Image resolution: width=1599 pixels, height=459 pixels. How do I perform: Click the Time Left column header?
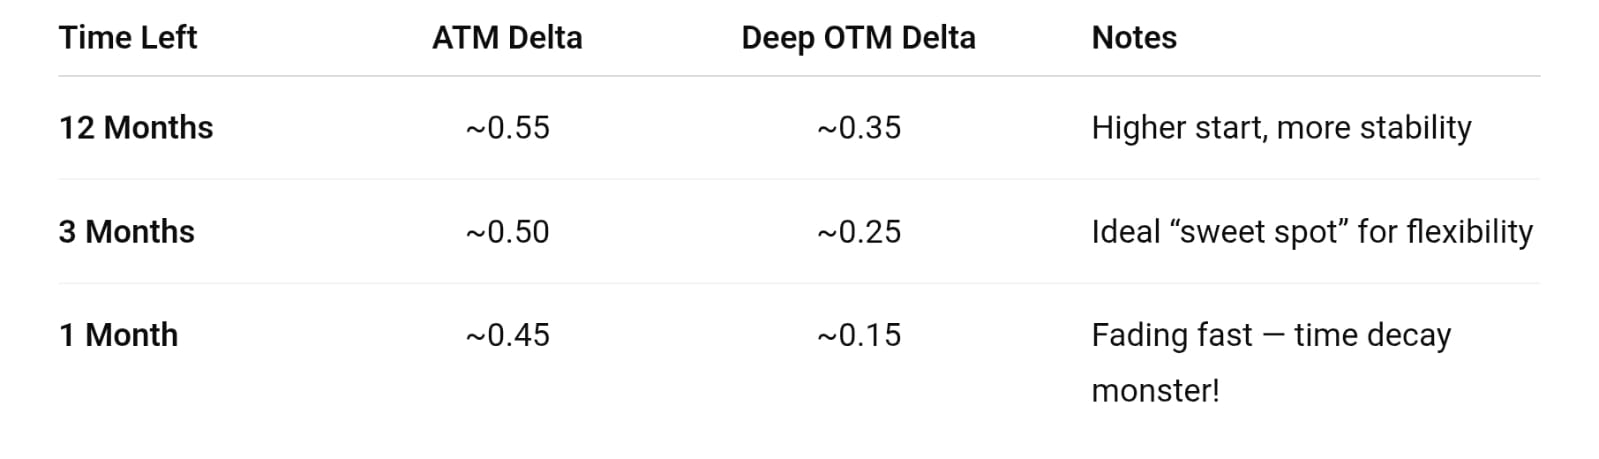click(128, 38)
